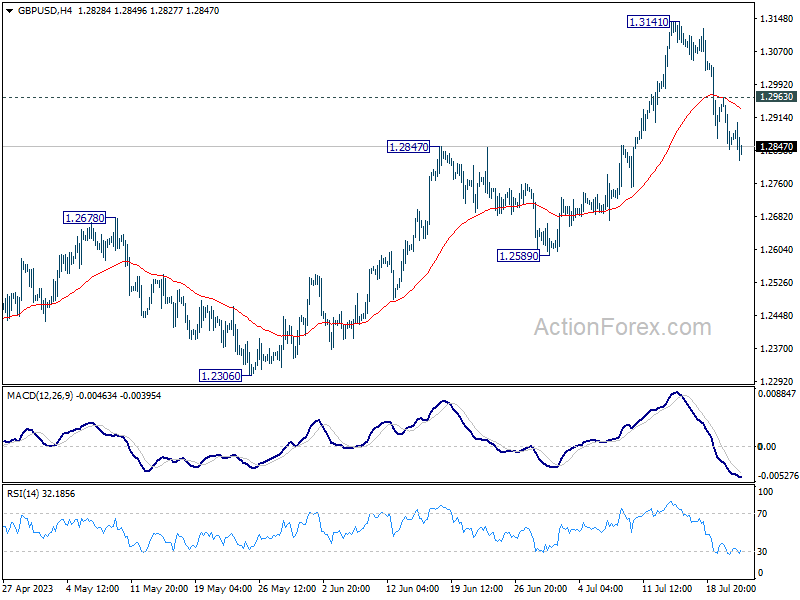The height and width of the screenshot is (600, 800).
Task: Select the 1.22920 price axis value
Action: point(777,382)
